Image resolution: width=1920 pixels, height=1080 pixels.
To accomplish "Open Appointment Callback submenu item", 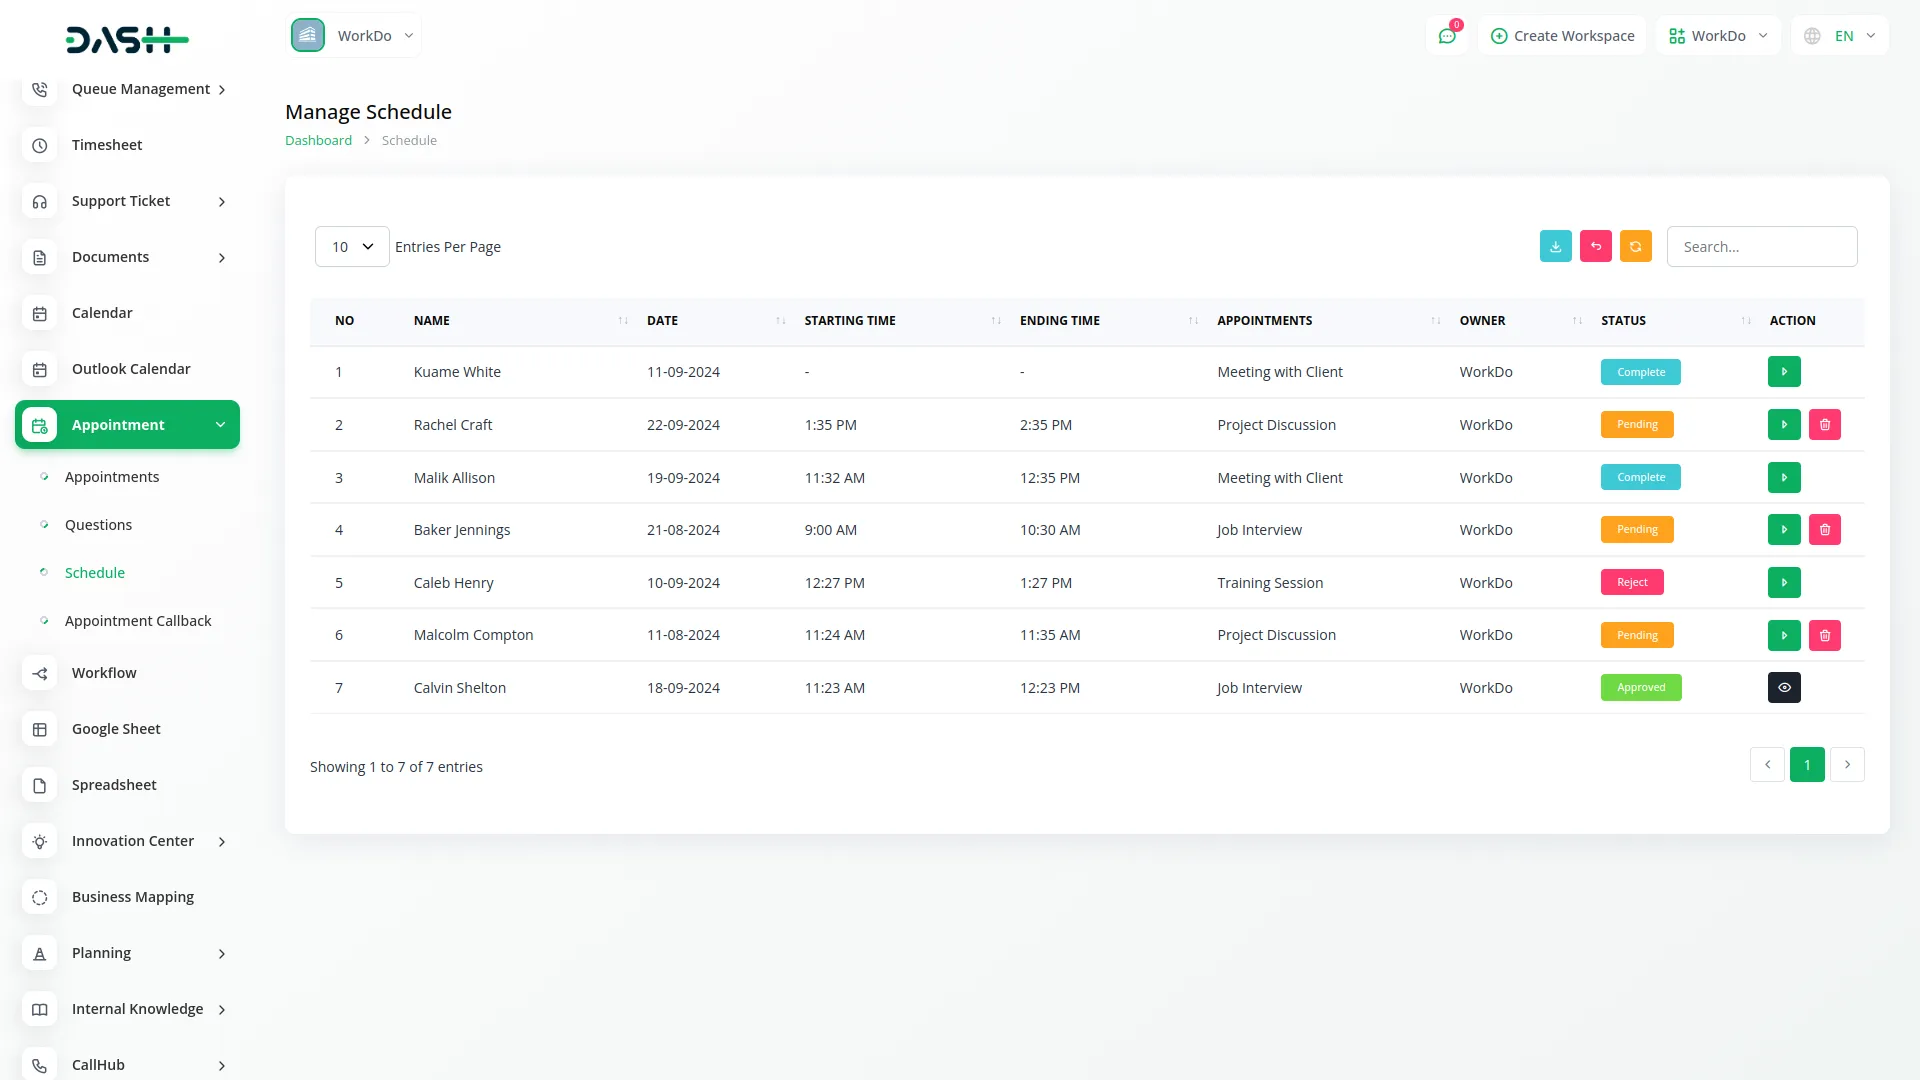I will coord(138,621).
